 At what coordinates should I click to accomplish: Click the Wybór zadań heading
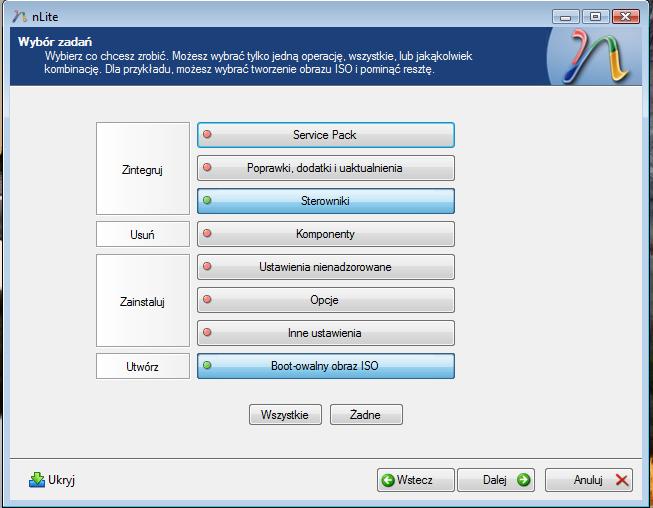(x=55, y=42)
